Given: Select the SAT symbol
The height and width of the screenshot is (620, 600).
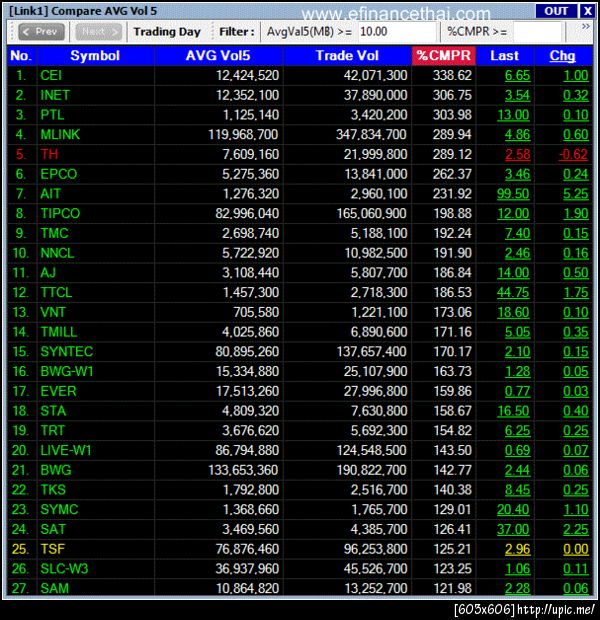Looking at the screenshot, I should (x=53, y=529).
